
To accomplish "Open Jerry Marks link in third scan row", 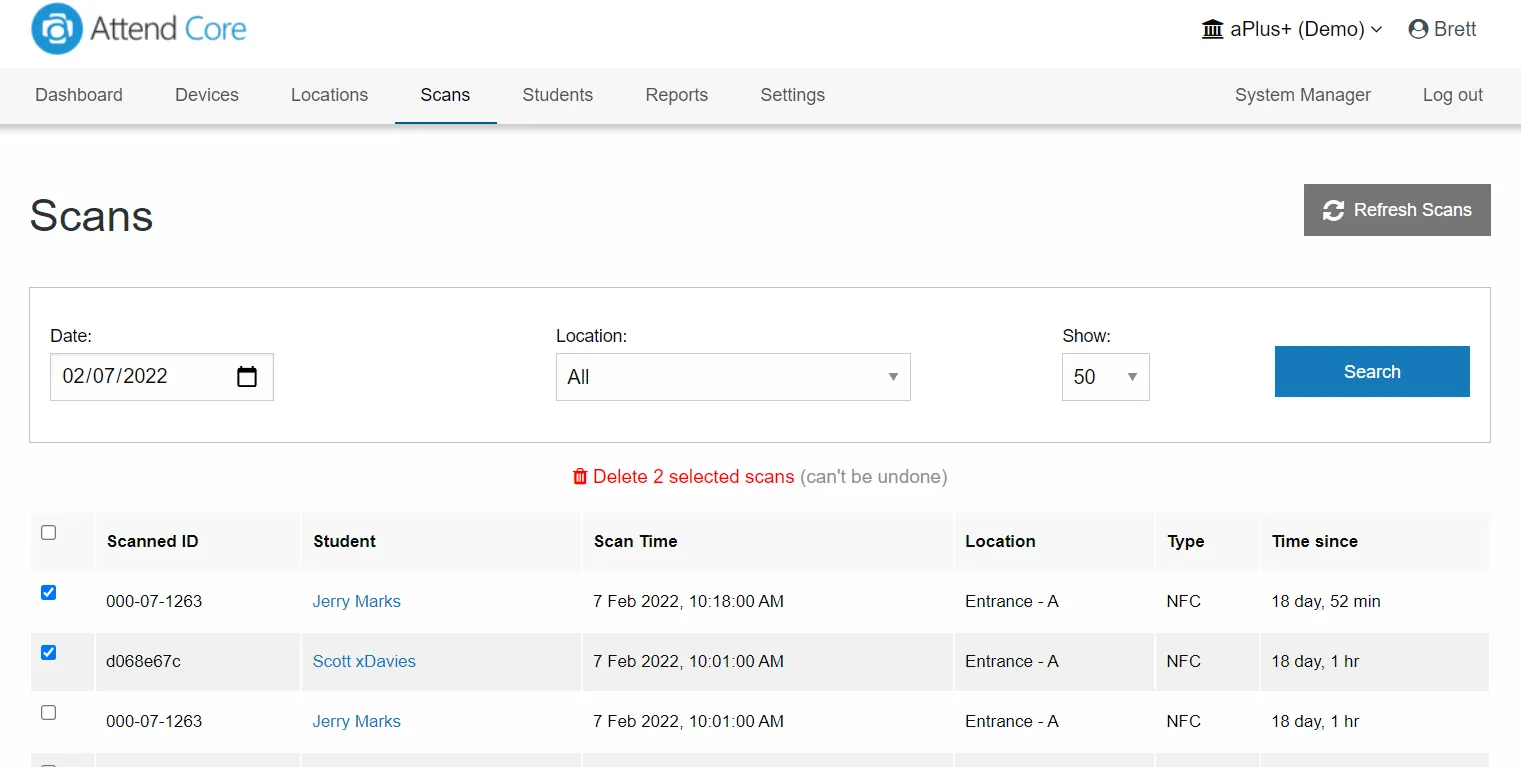I will click(356, 721).
